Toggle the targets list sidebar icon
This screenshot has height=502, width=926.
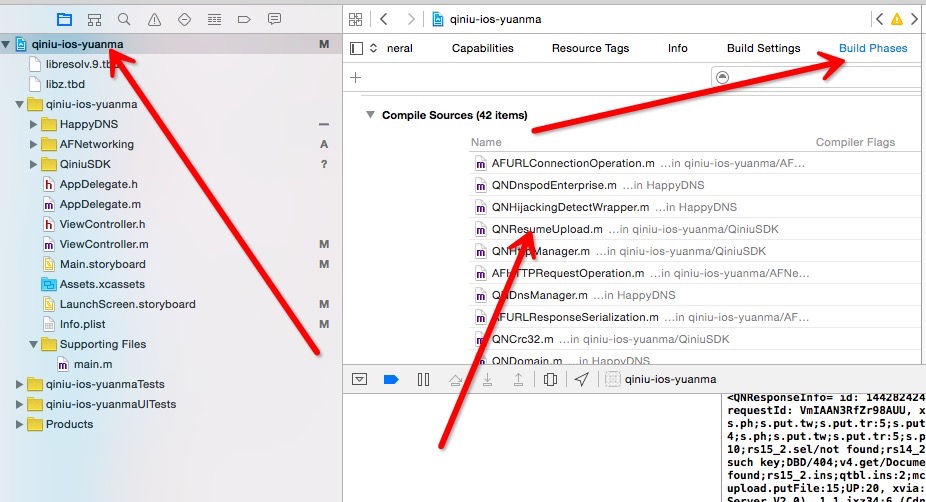pyautogui.click(x=356, y=48)
